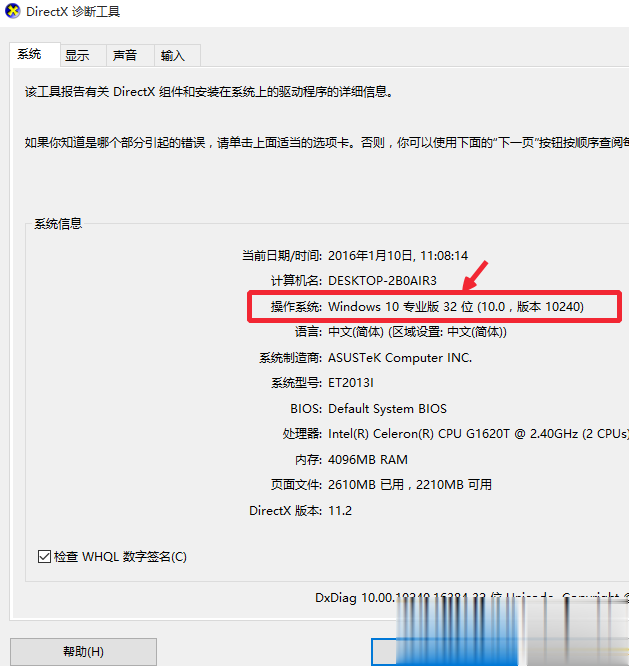The width and height of the screenshot is (629, 666).
Task: Click the Default System BIOS value
Action: pos(387,409)
